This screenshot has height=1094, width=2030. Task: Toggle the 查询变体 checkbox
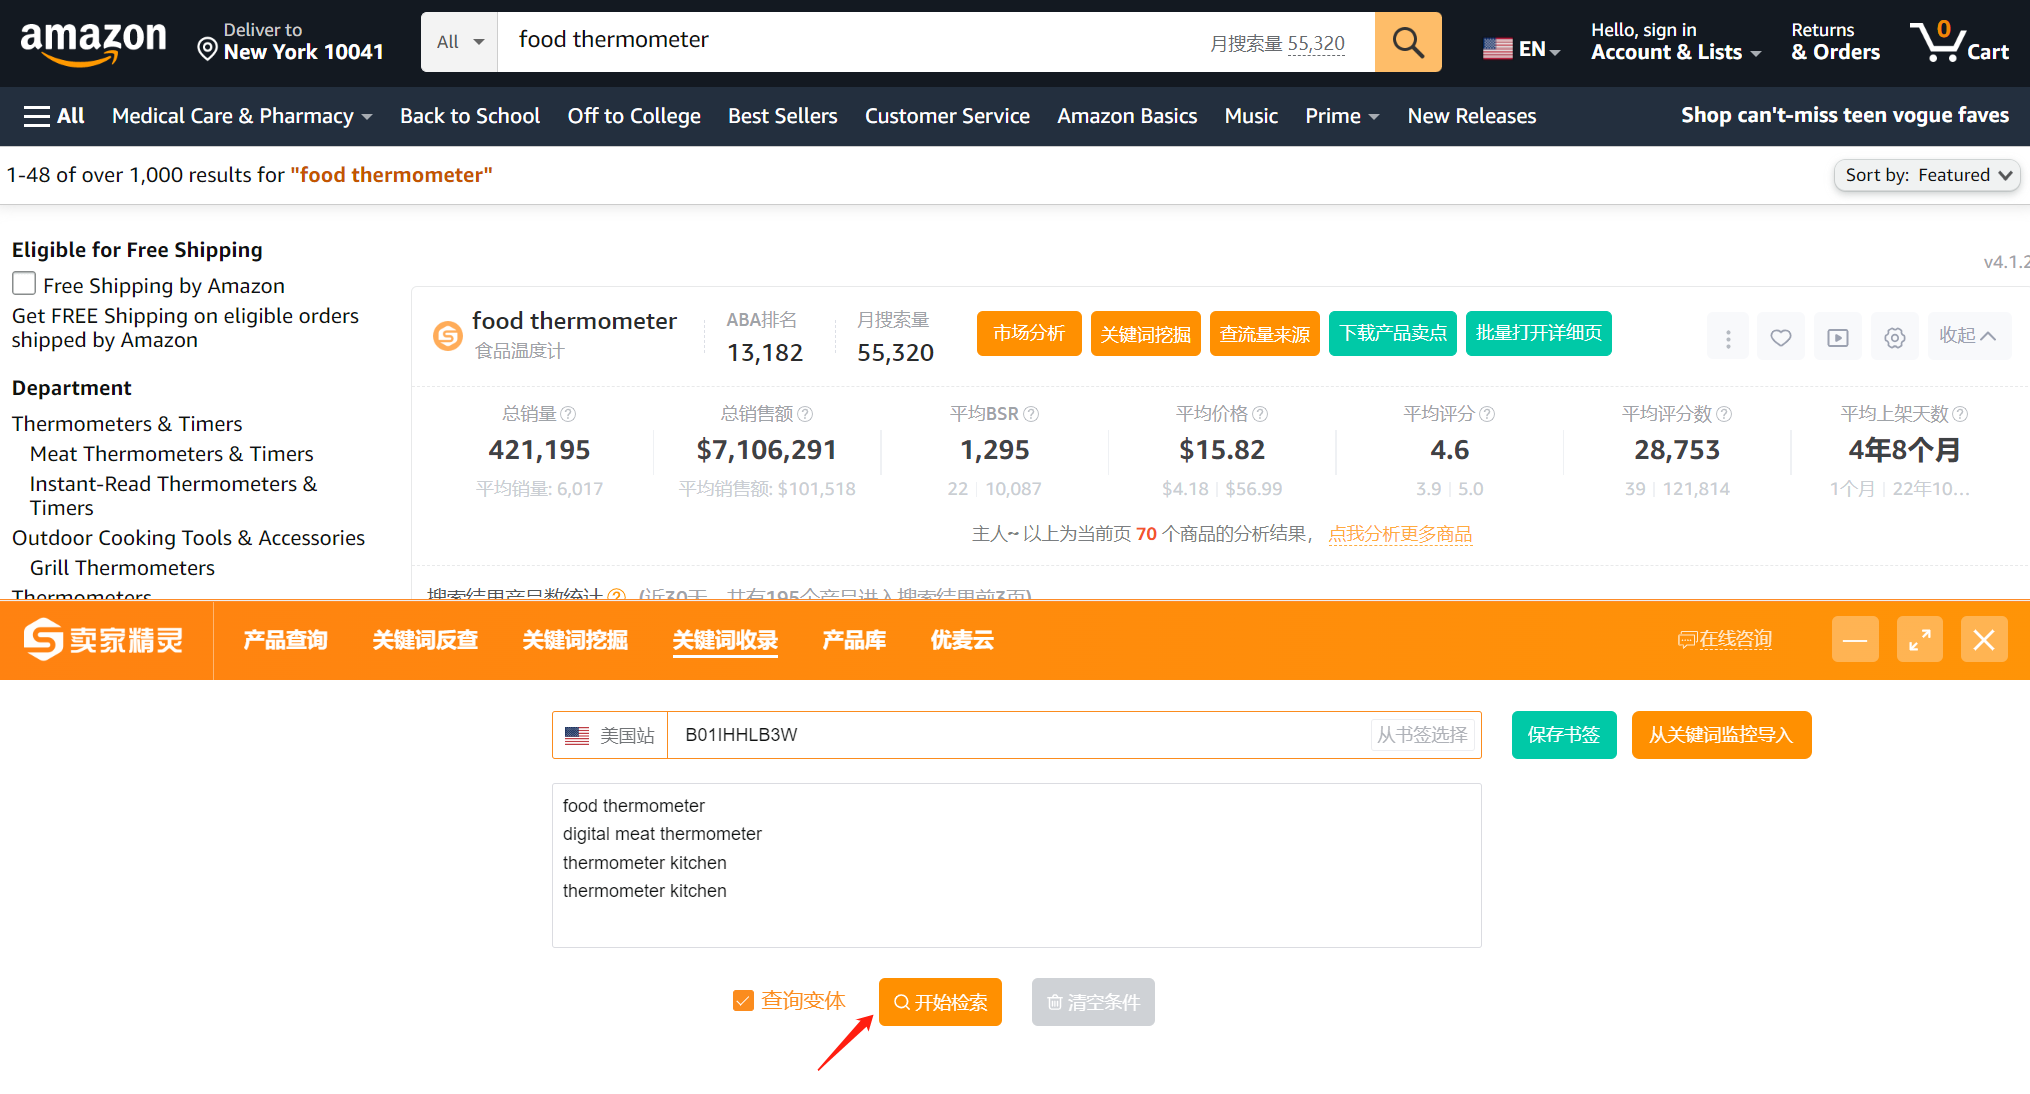(x=743, y=1001)
